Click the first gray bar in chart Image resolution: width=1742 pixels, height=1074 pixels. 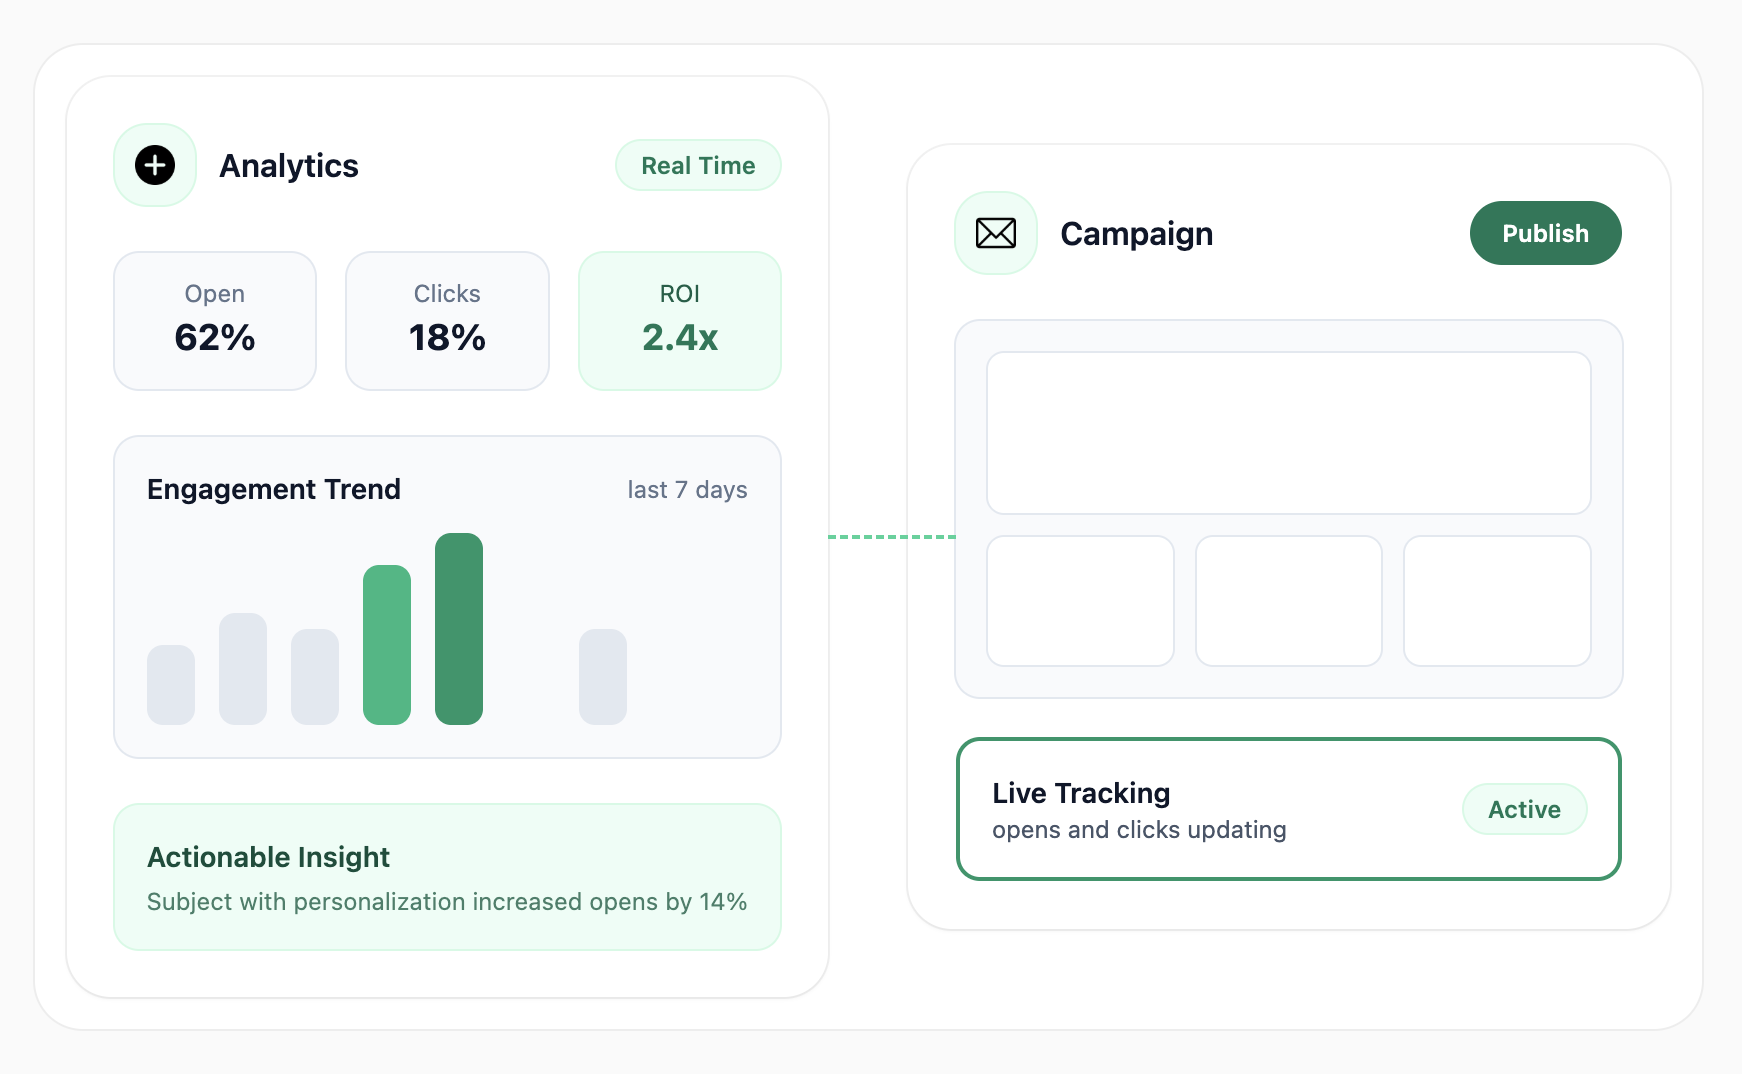click(171, 684)
